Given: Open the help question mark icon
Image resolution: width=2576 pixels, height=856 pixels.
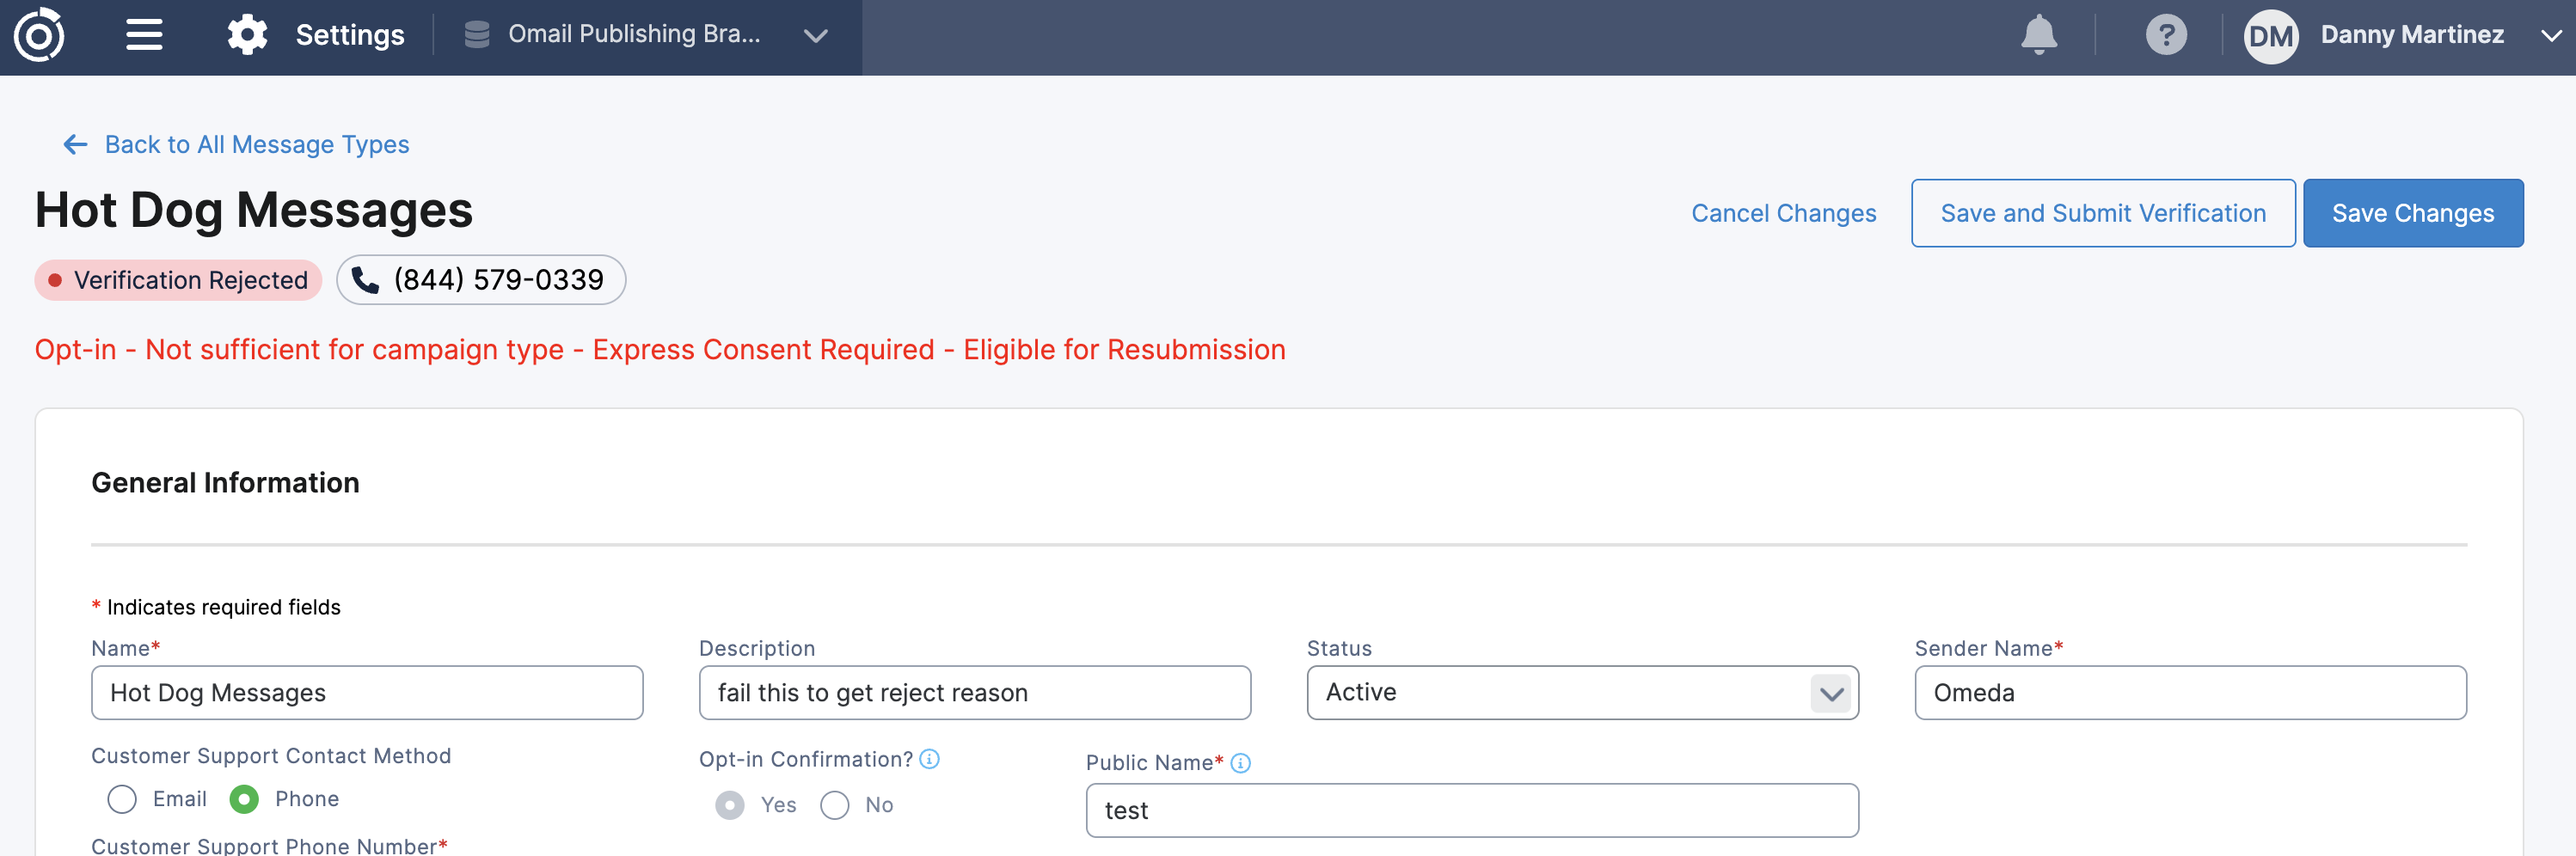Looking at the screenshot, I should 2165,36.
